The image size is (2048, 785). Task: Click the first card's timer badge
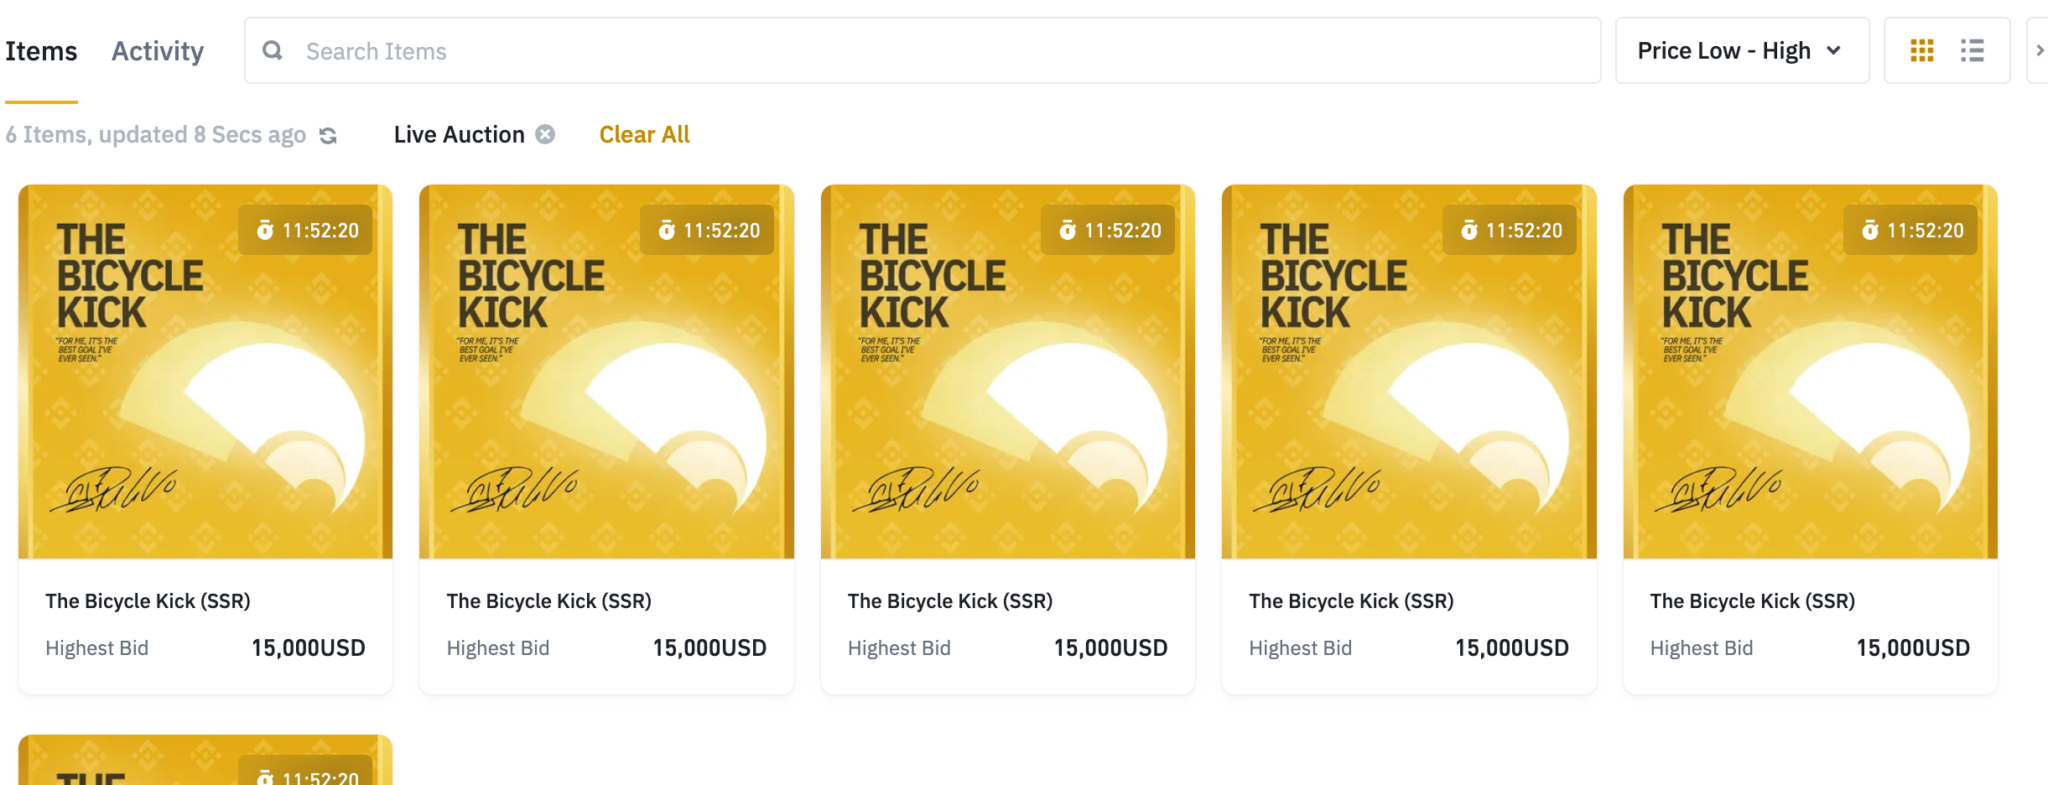tap(307, 231)
